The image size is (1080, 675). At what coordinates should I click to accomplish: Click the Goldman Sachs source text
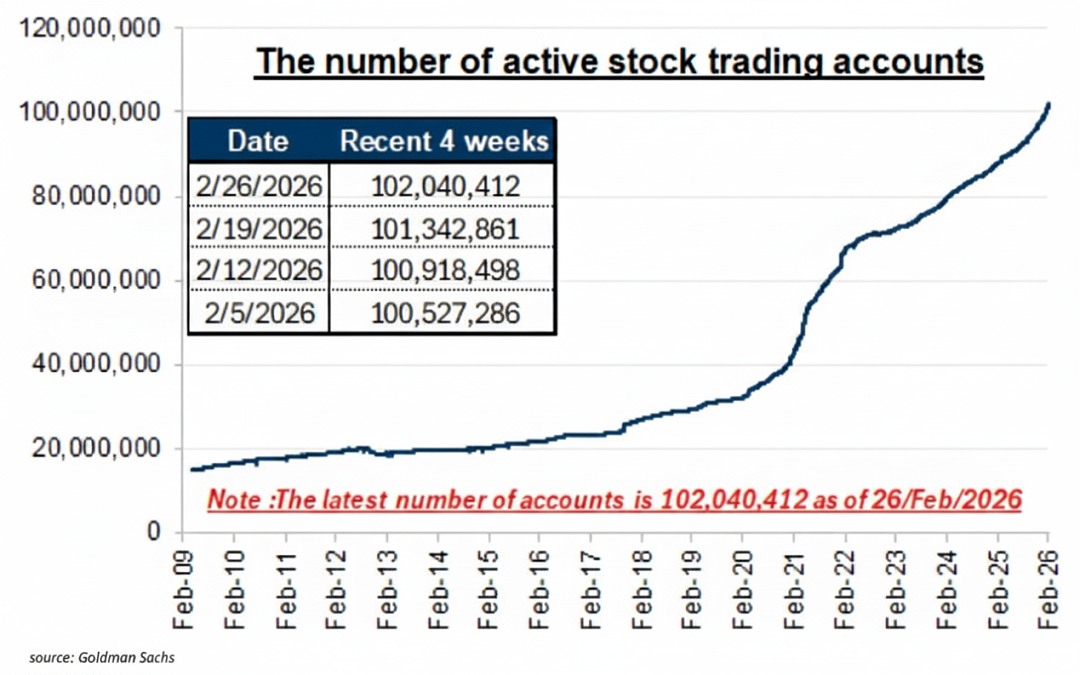(102, 658)
